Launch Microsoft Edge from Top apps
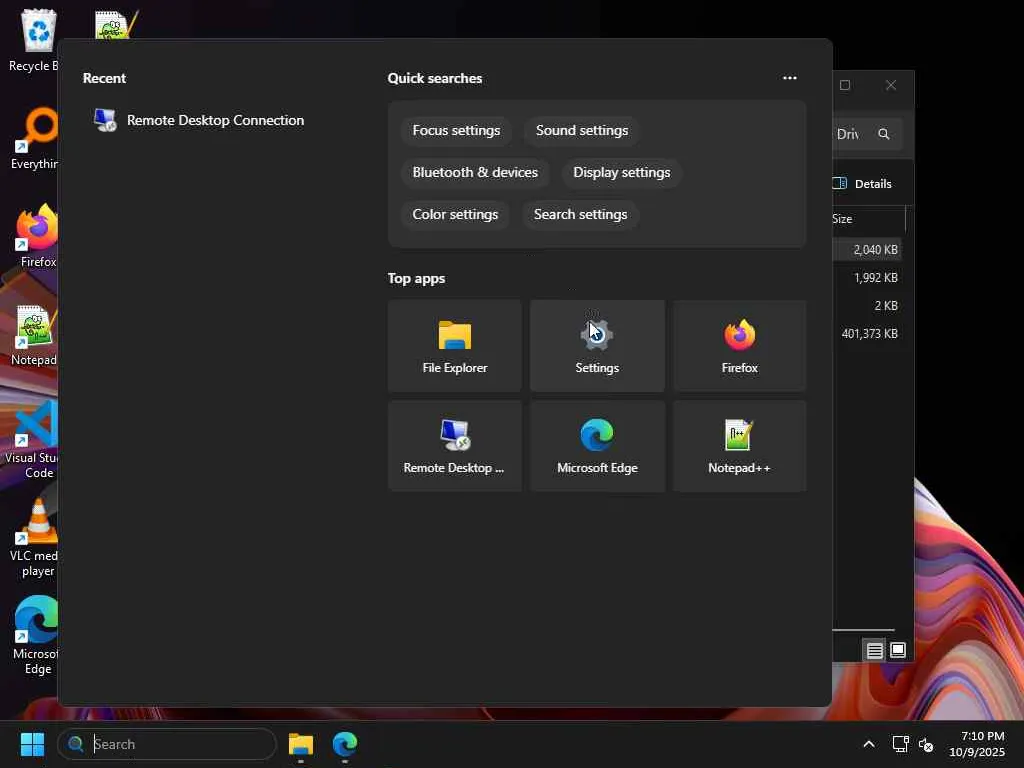 (x=597, y=446)
